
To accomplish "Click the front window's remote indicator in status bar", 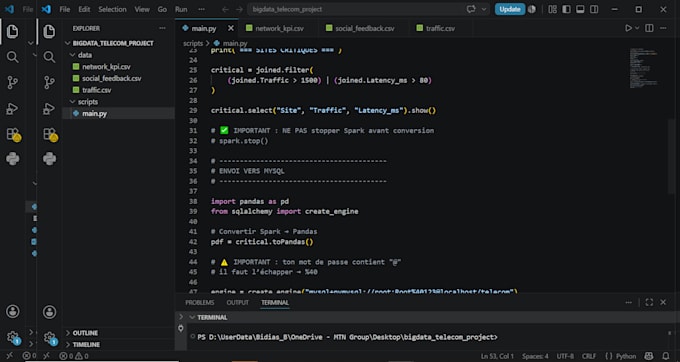I will pos(46,356).
